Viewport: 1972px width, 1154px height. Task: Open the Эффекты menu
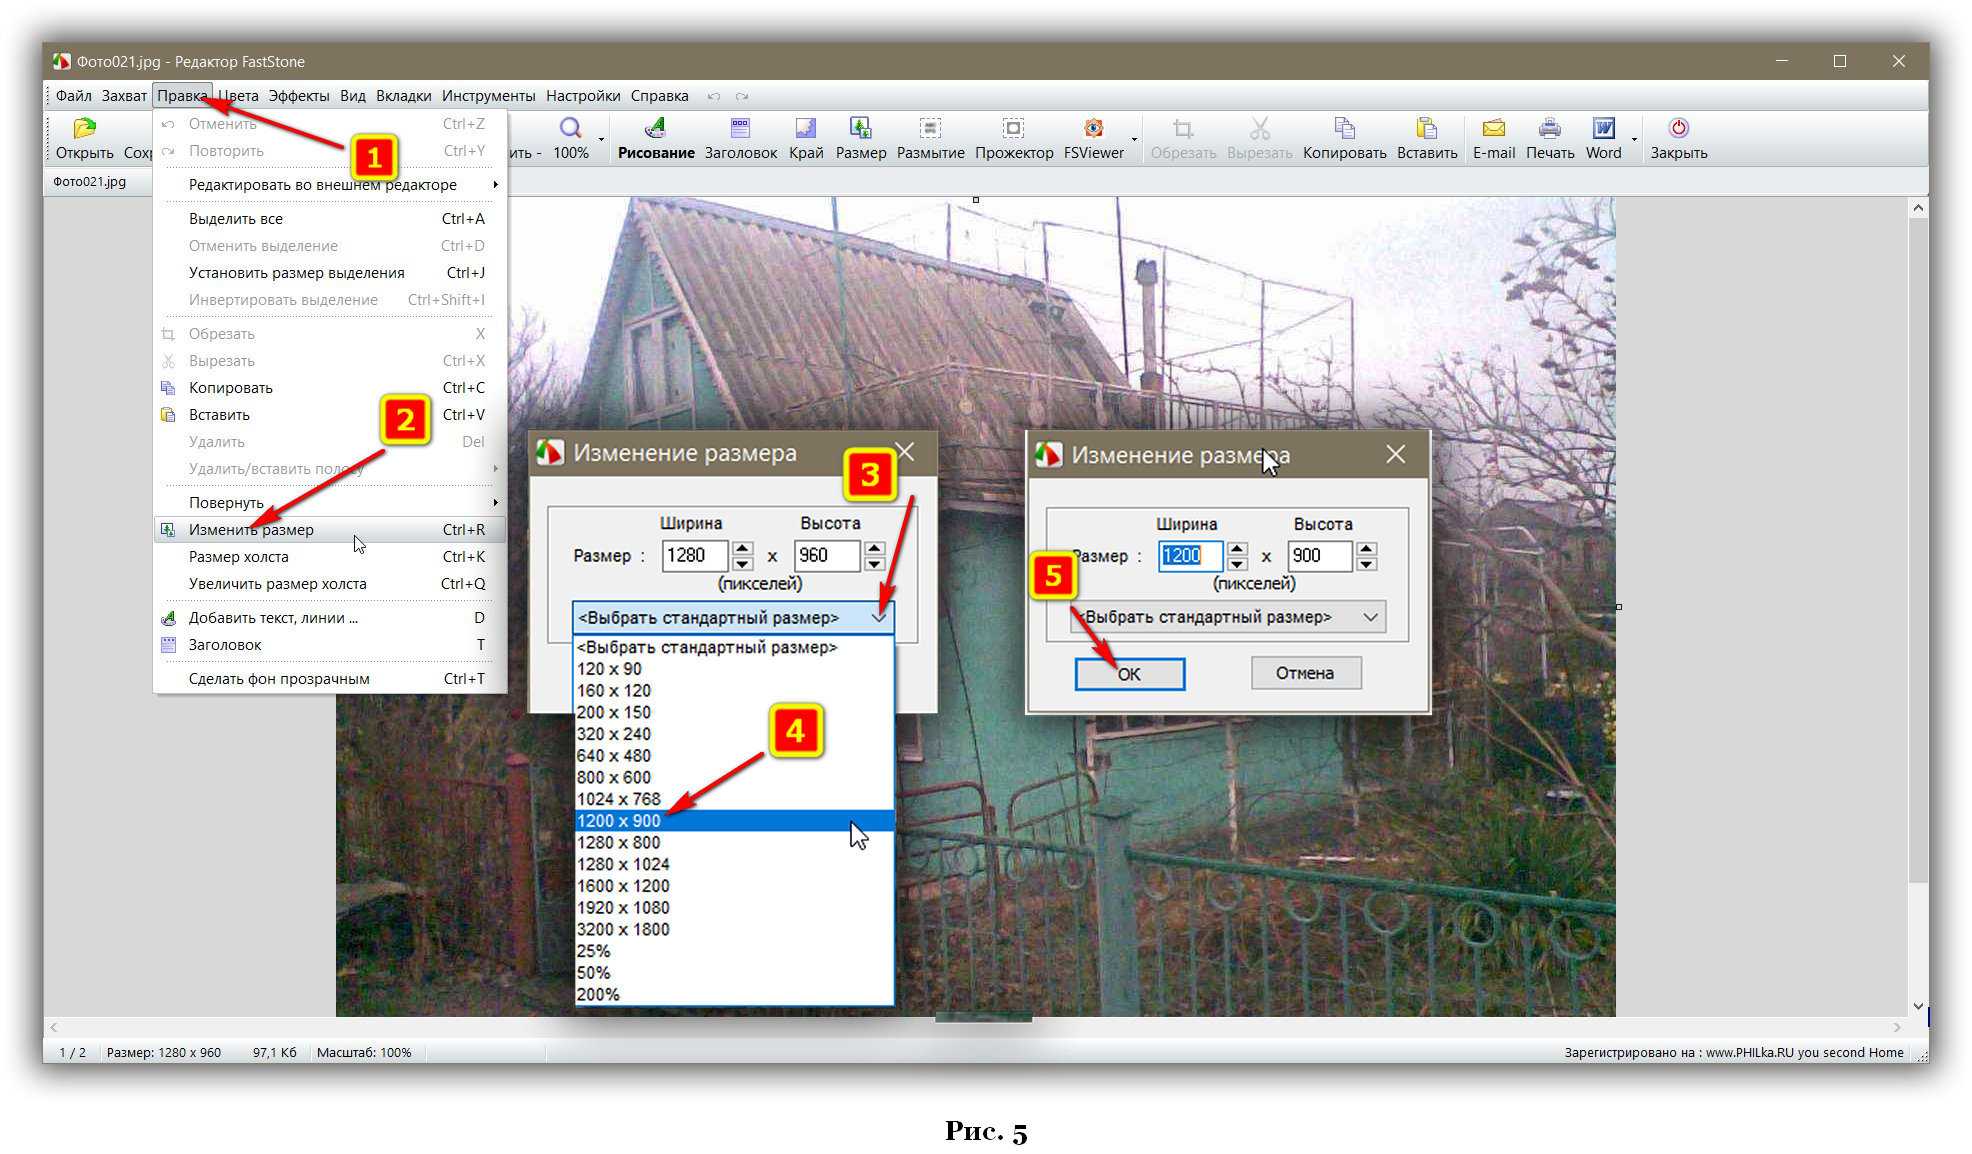(x=298, y=96)
